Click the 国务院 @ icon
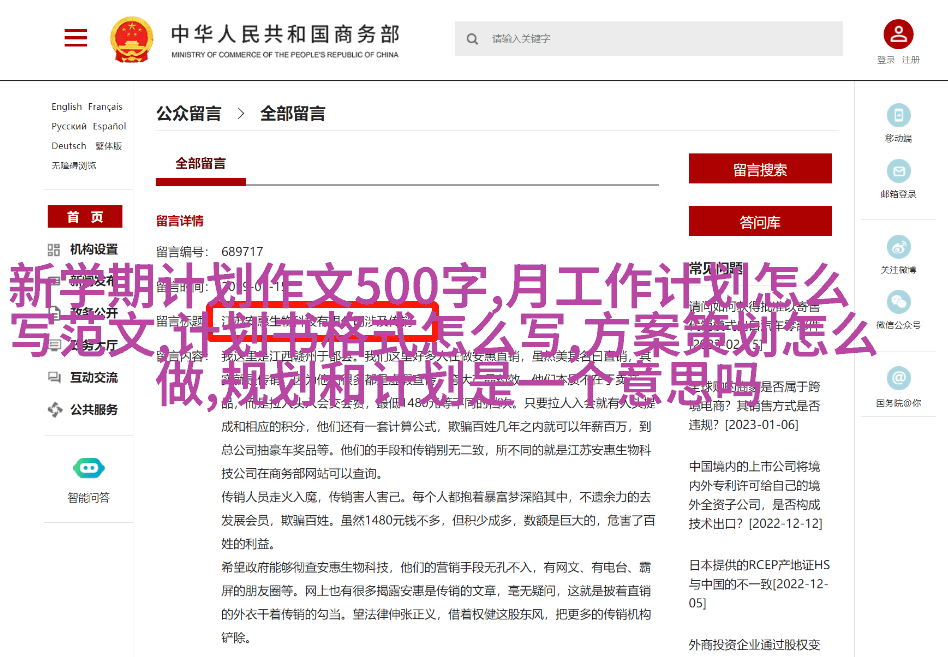 coord(898,379)
